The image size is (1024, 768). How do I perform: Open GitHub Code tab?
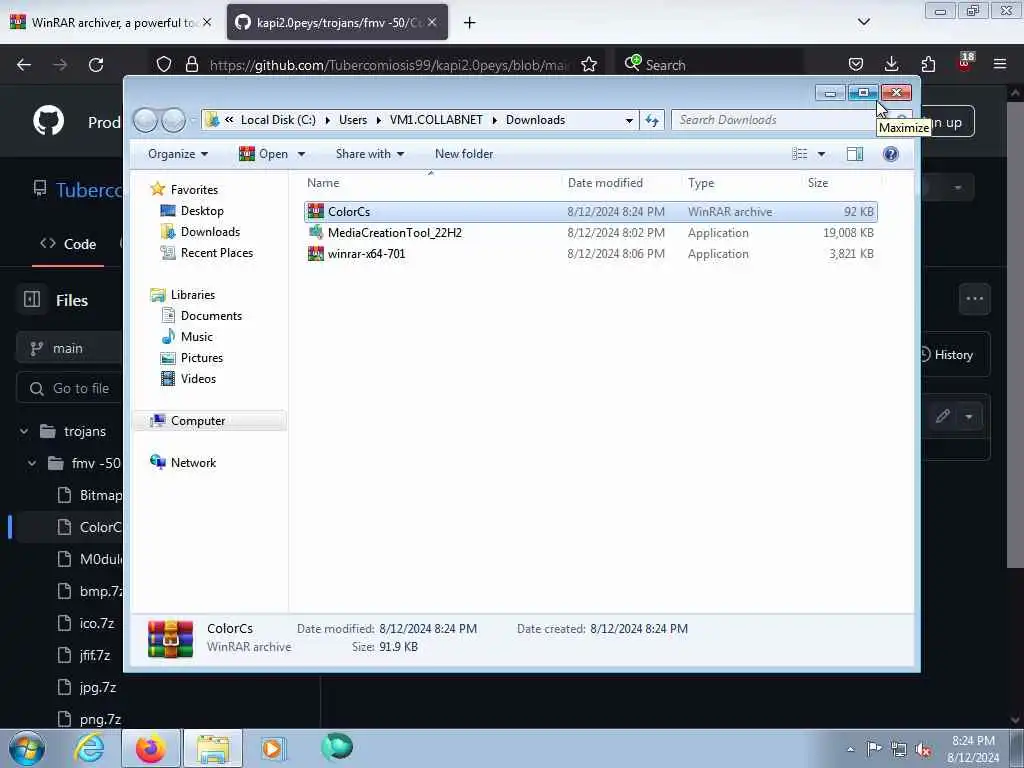click(x=68, y=244)
